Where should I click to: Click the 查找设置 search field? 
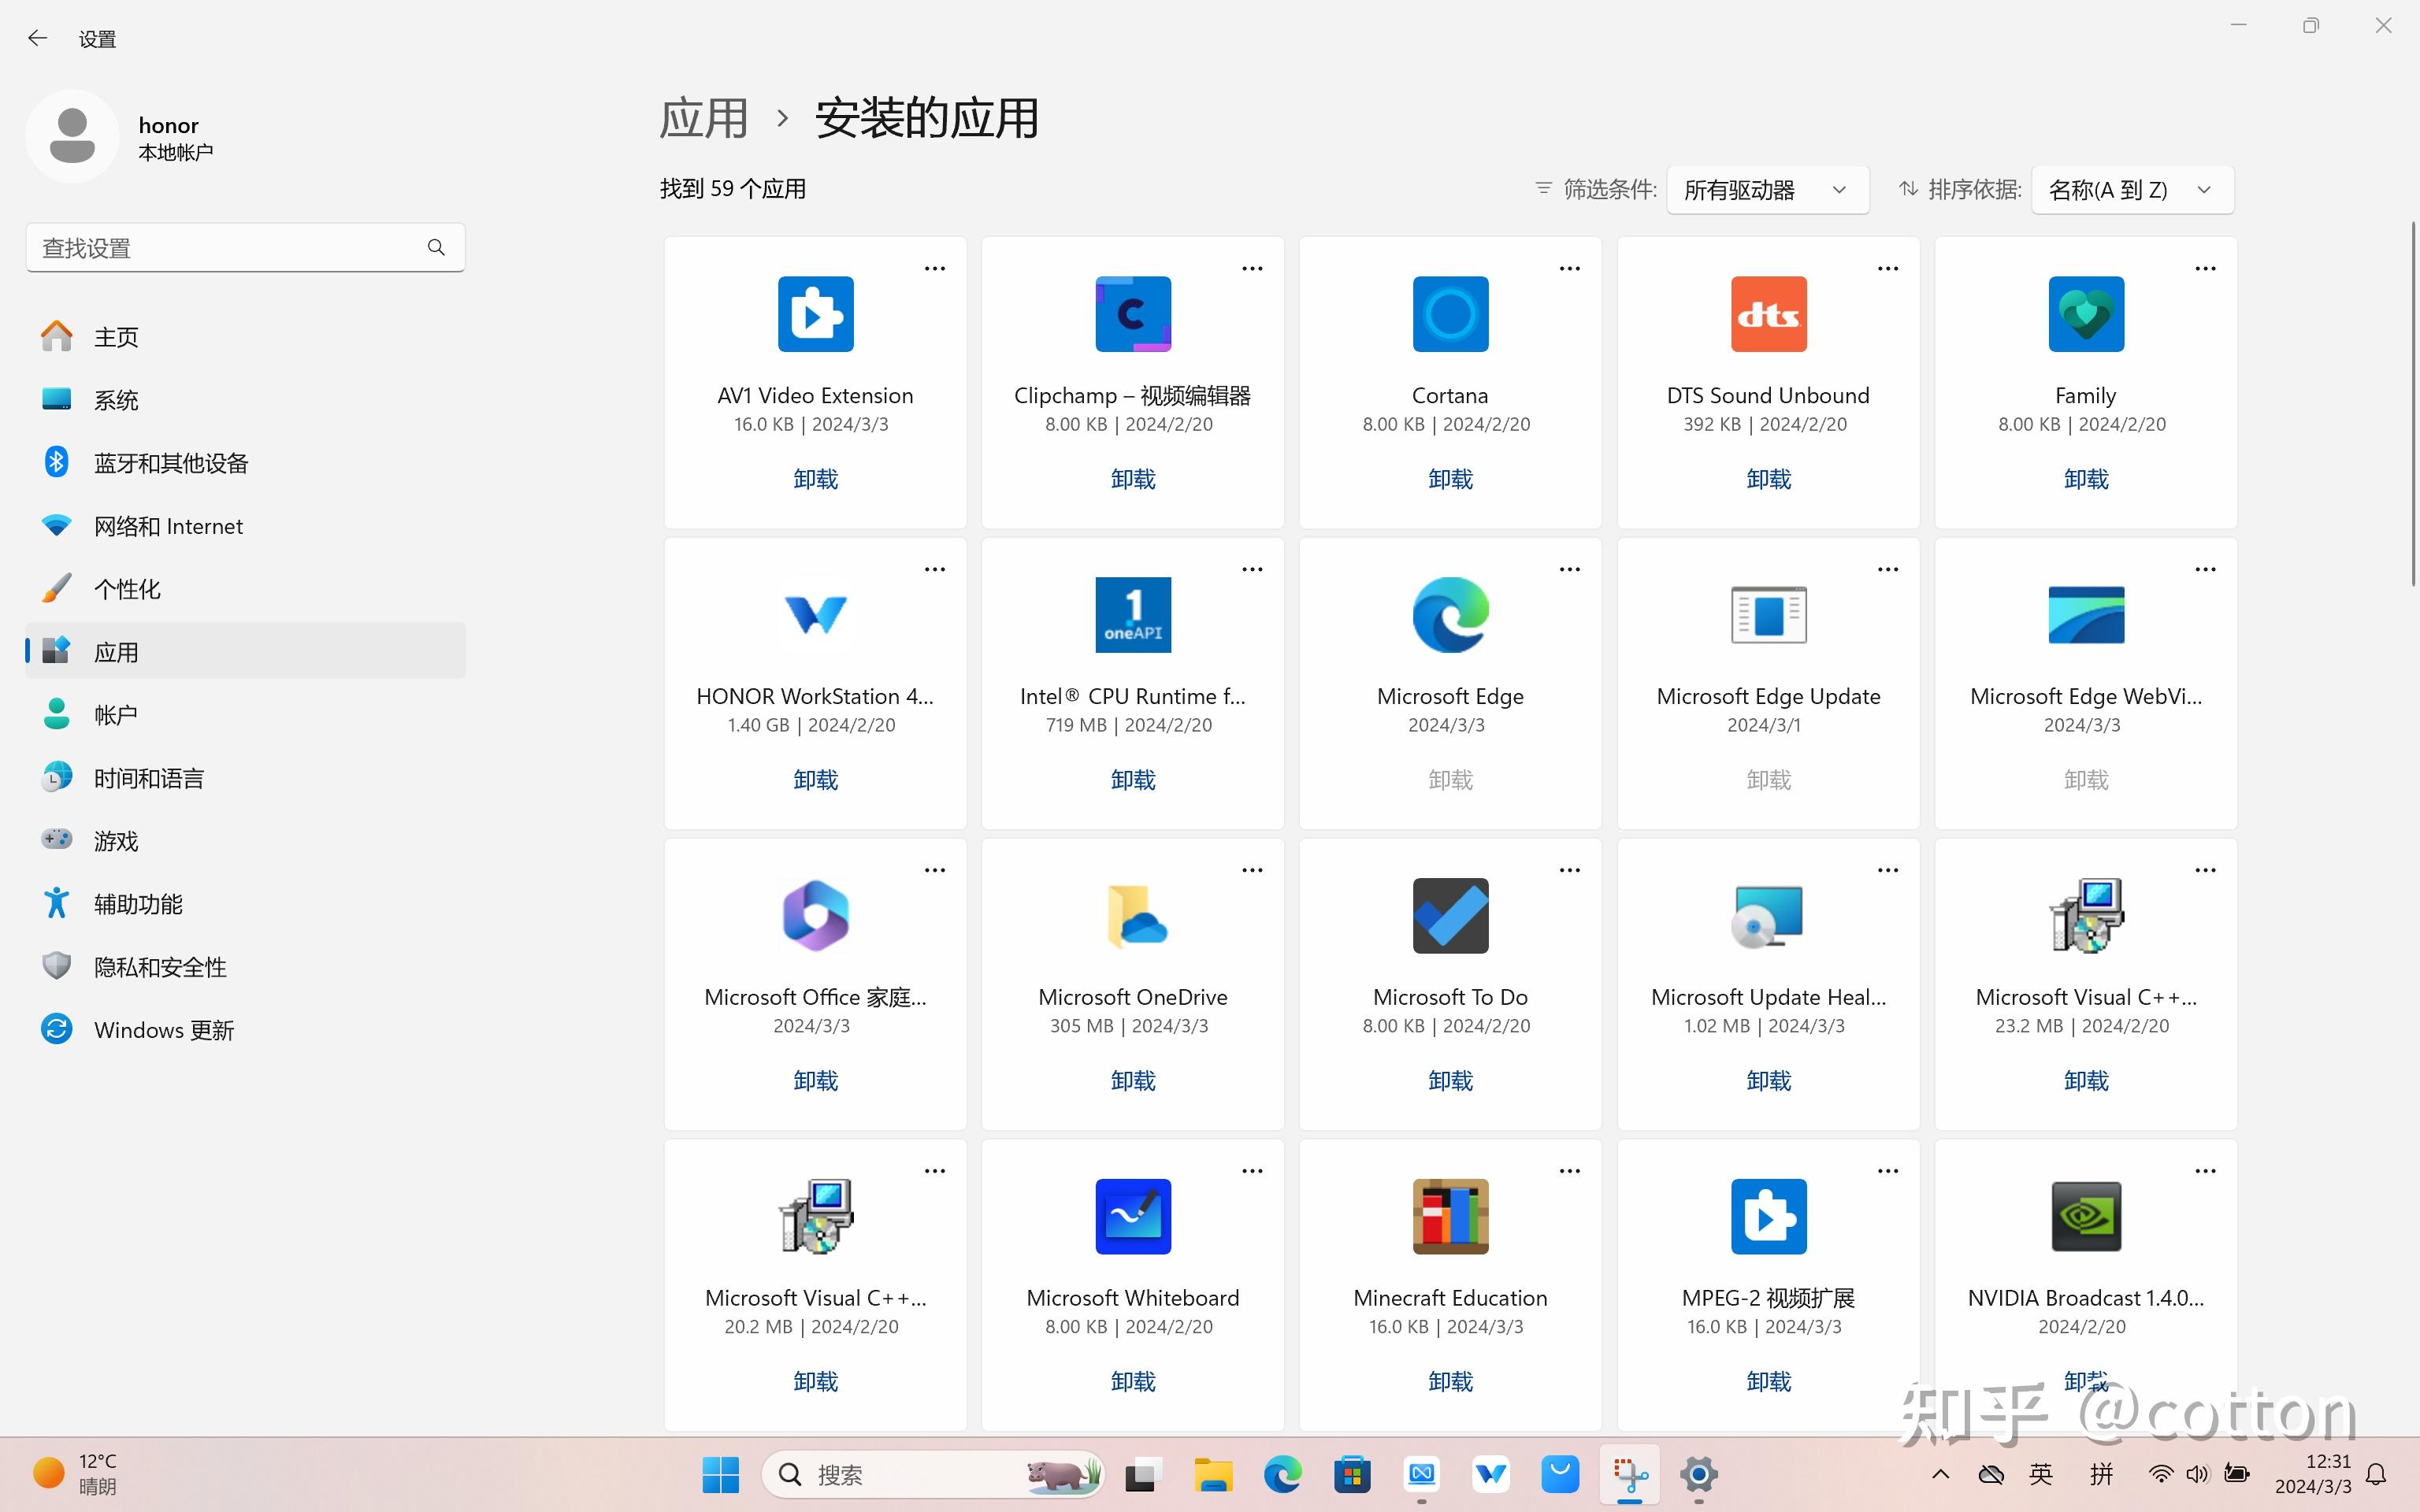pyautogui.click(x=245, y=247)
